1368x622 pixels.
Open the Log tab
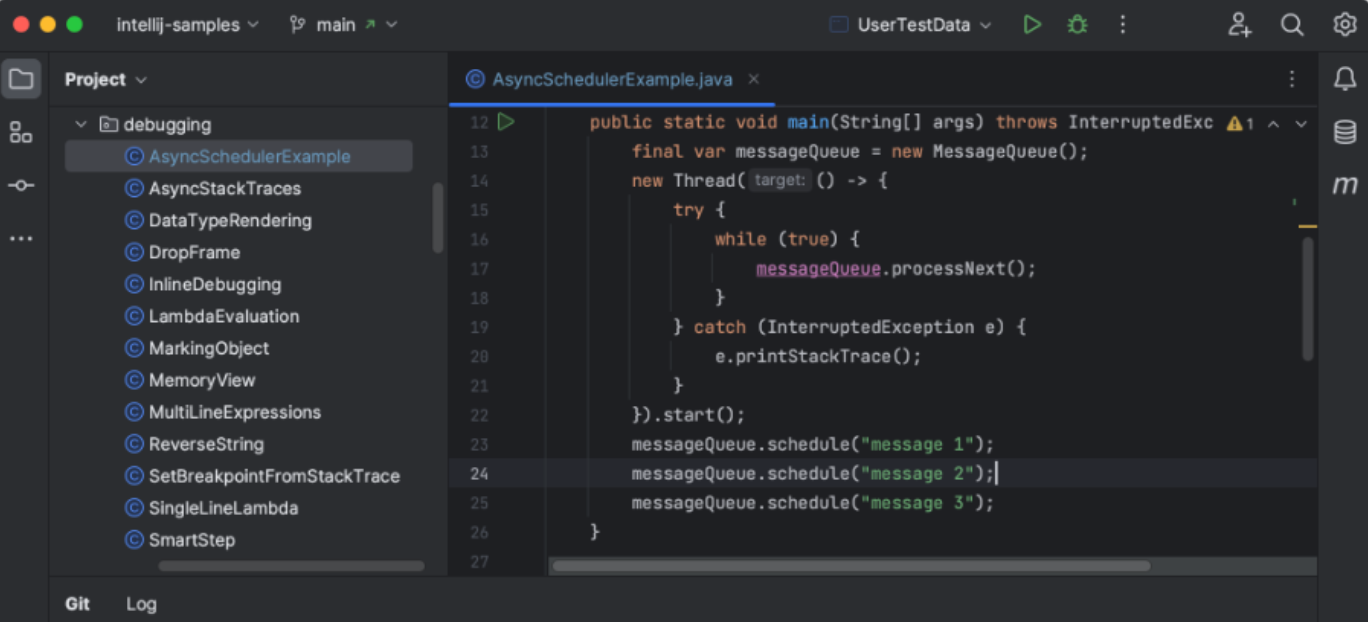pos(141,604)
